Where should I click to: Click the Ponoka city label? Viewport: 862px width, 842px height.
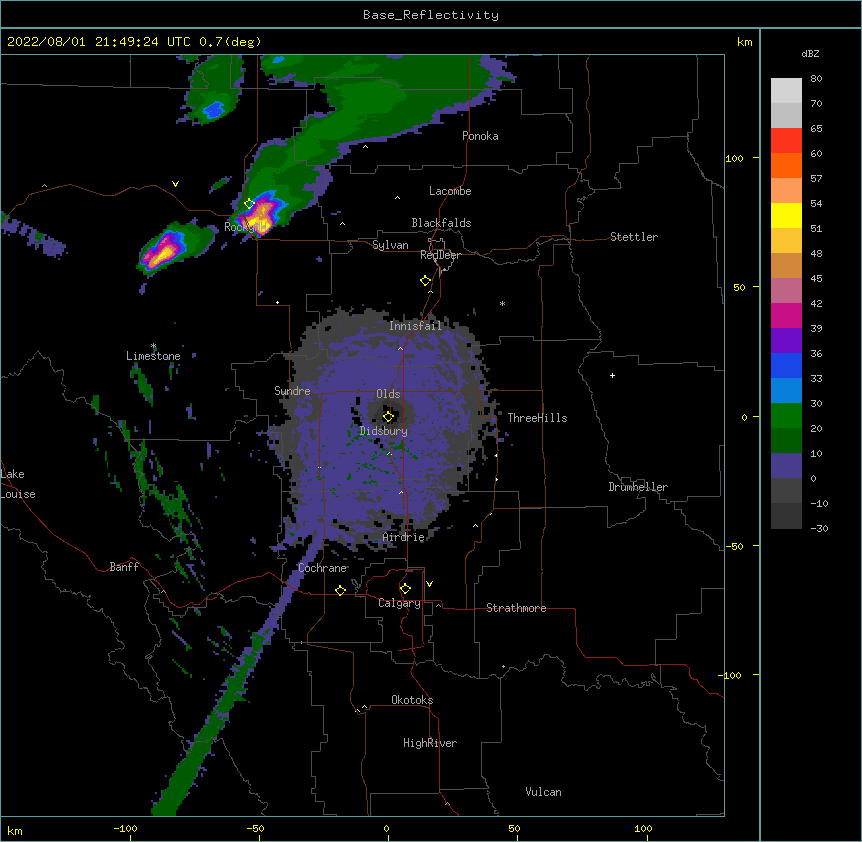tap(480, 136)
